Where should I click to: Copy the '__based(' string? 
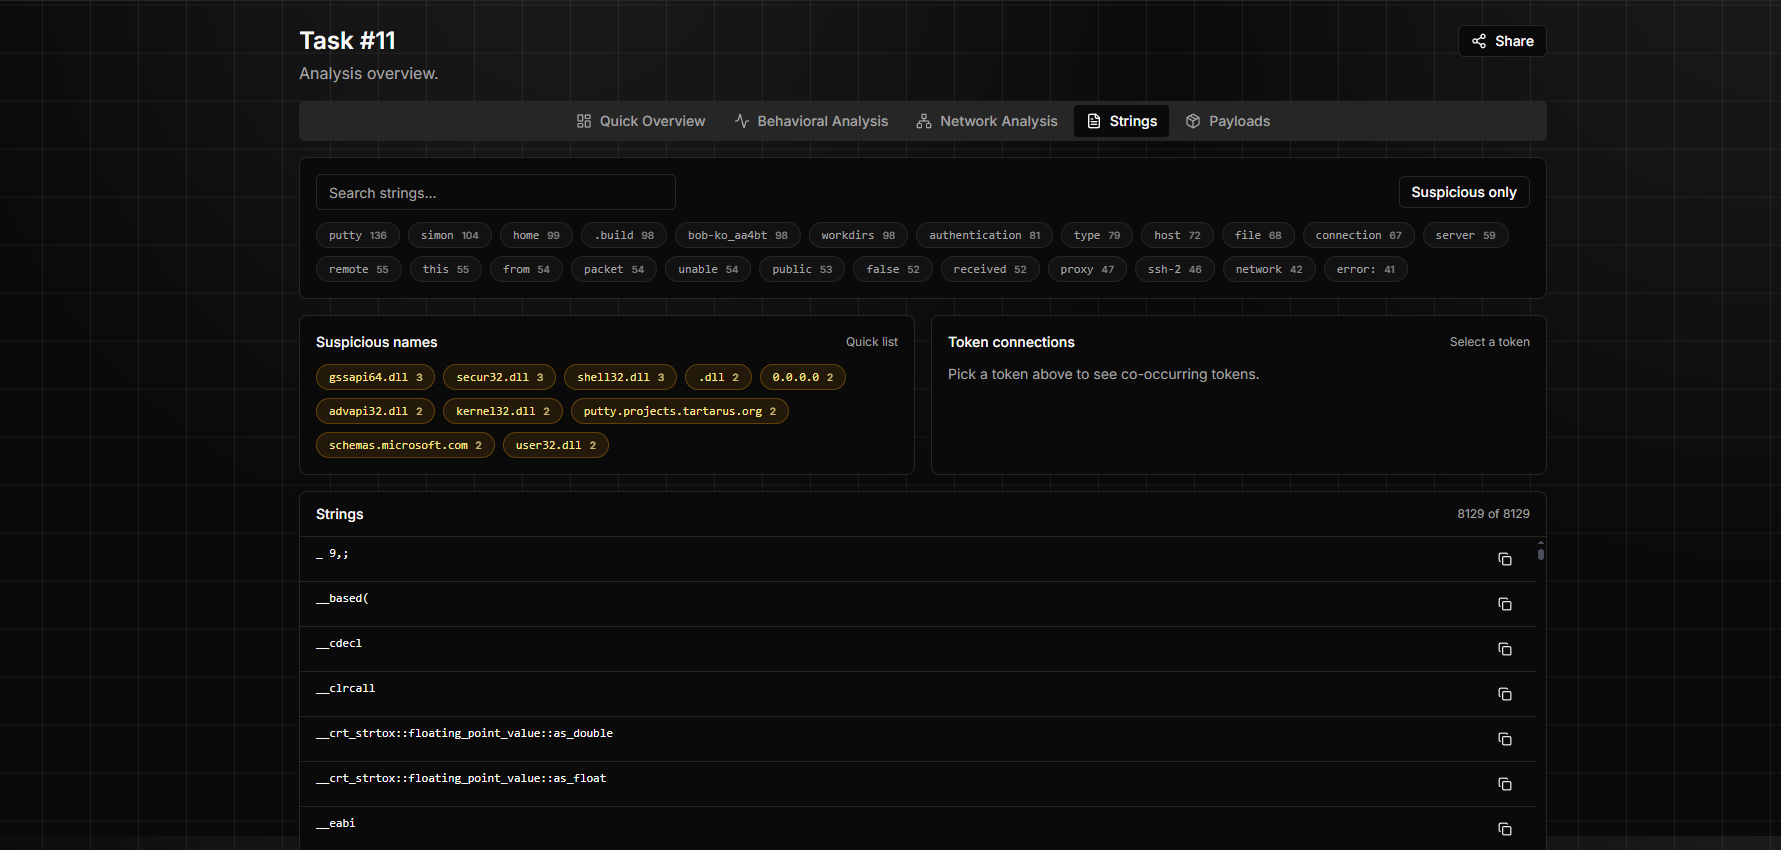(x=1504, y=604)
